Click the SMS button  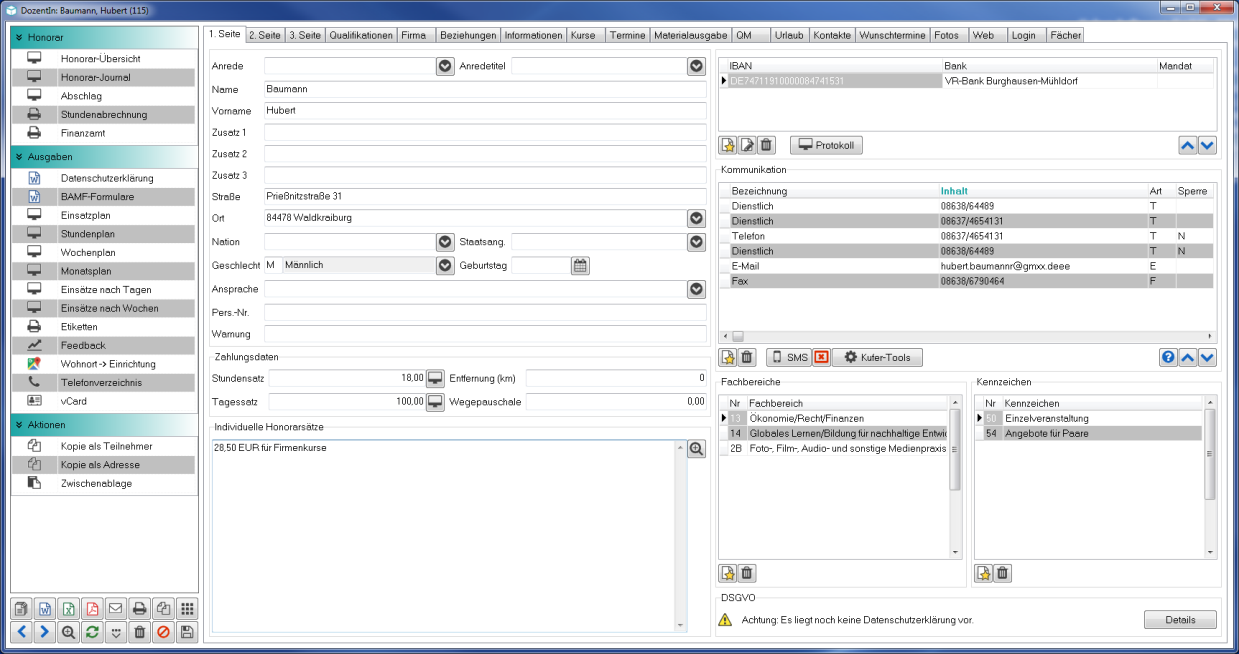[789, 357]
